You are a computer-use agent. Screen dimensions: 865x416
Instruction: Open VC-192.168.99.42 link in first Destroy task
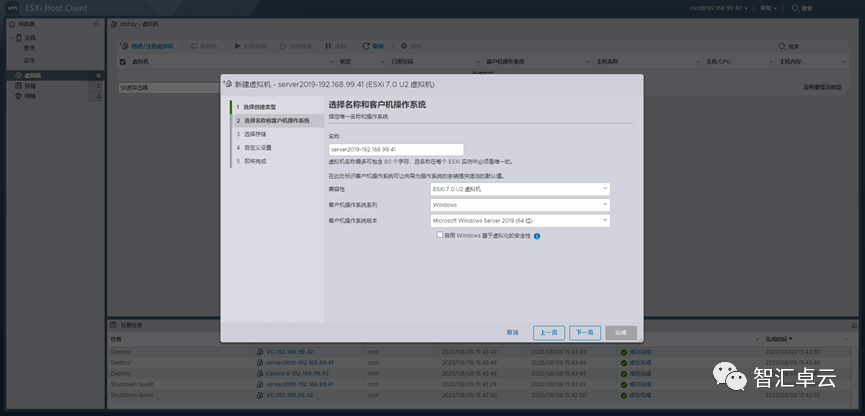290,352
